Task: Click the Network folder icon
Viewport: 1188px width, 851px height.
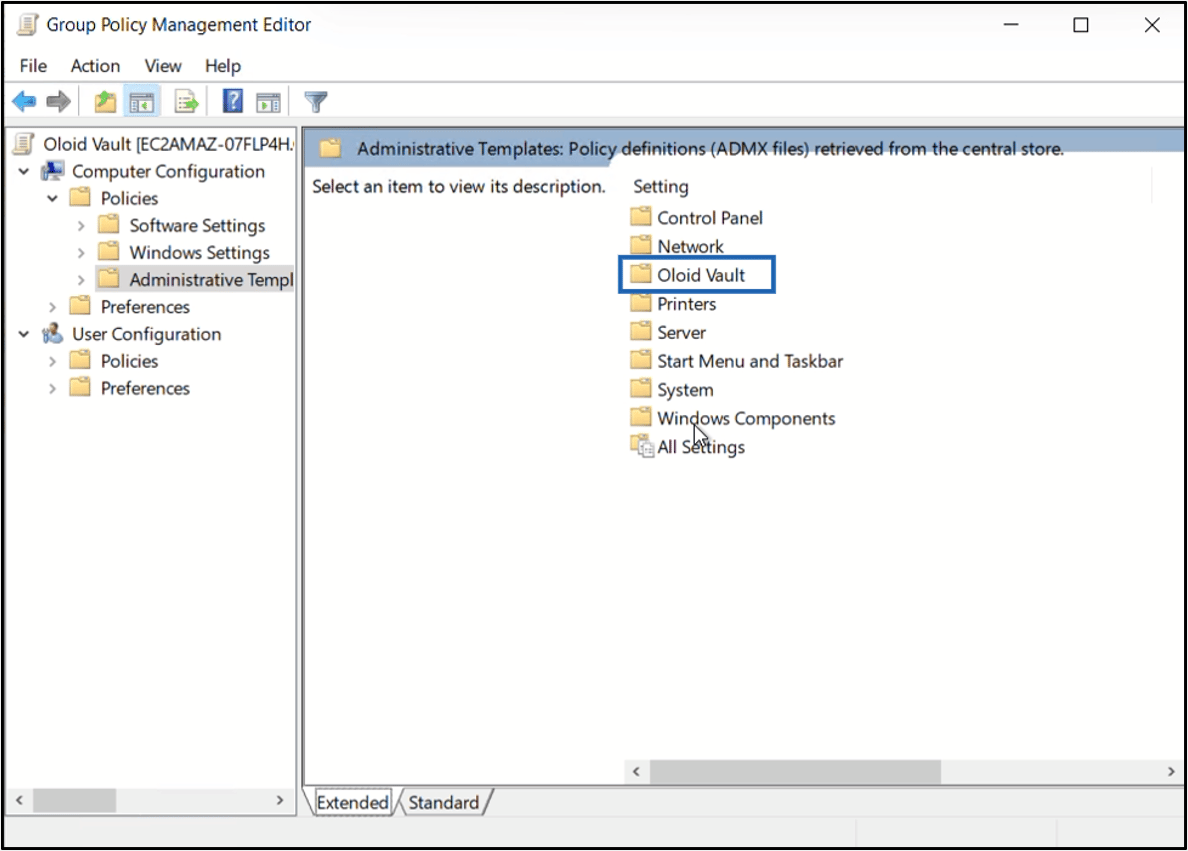Action: (641, 246)
